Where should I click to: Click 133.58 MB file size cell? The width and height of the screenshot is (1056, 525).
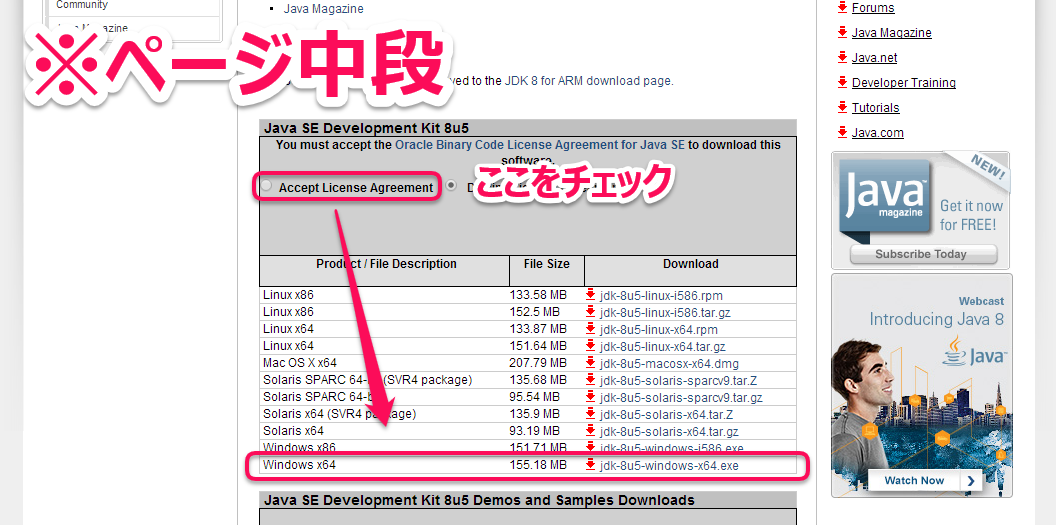(x=547, y=295)
